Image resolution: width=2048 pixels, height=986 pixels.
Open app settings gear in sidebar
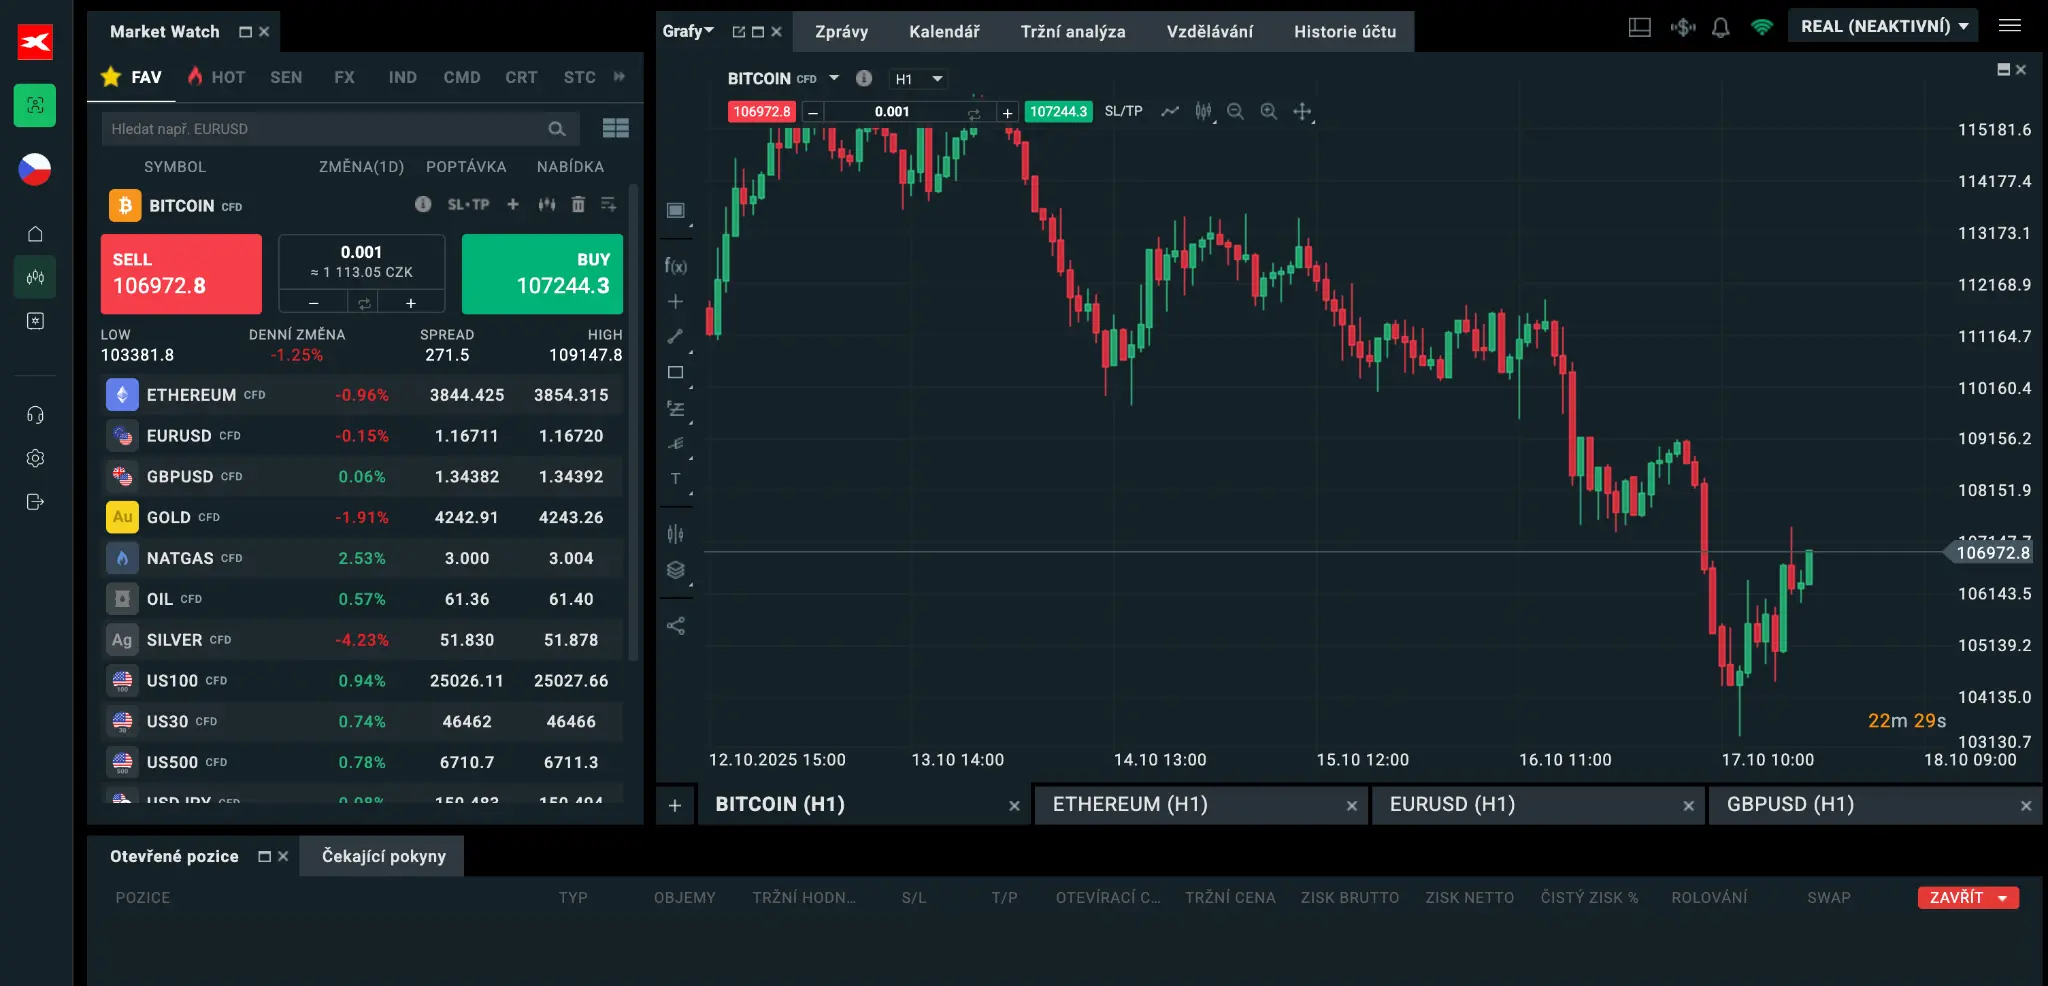click(35, 458)
